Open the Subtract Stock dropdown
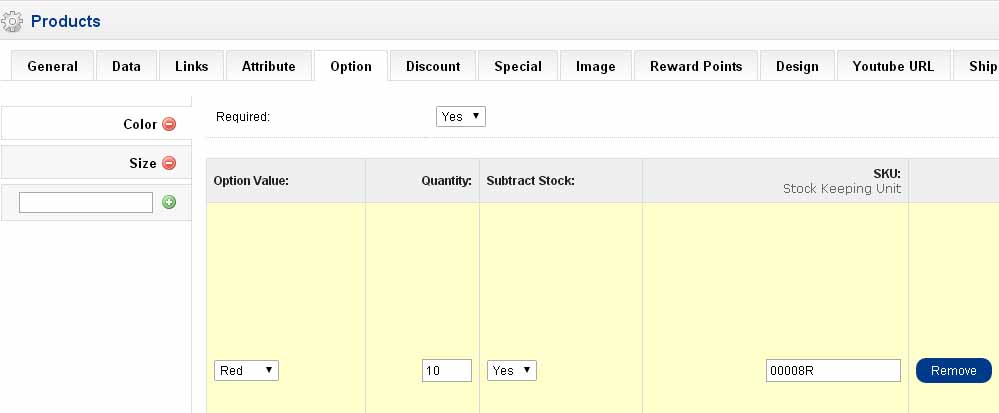Screen dimensions: 999x413 pyautogui.click(x=512, y=370)
